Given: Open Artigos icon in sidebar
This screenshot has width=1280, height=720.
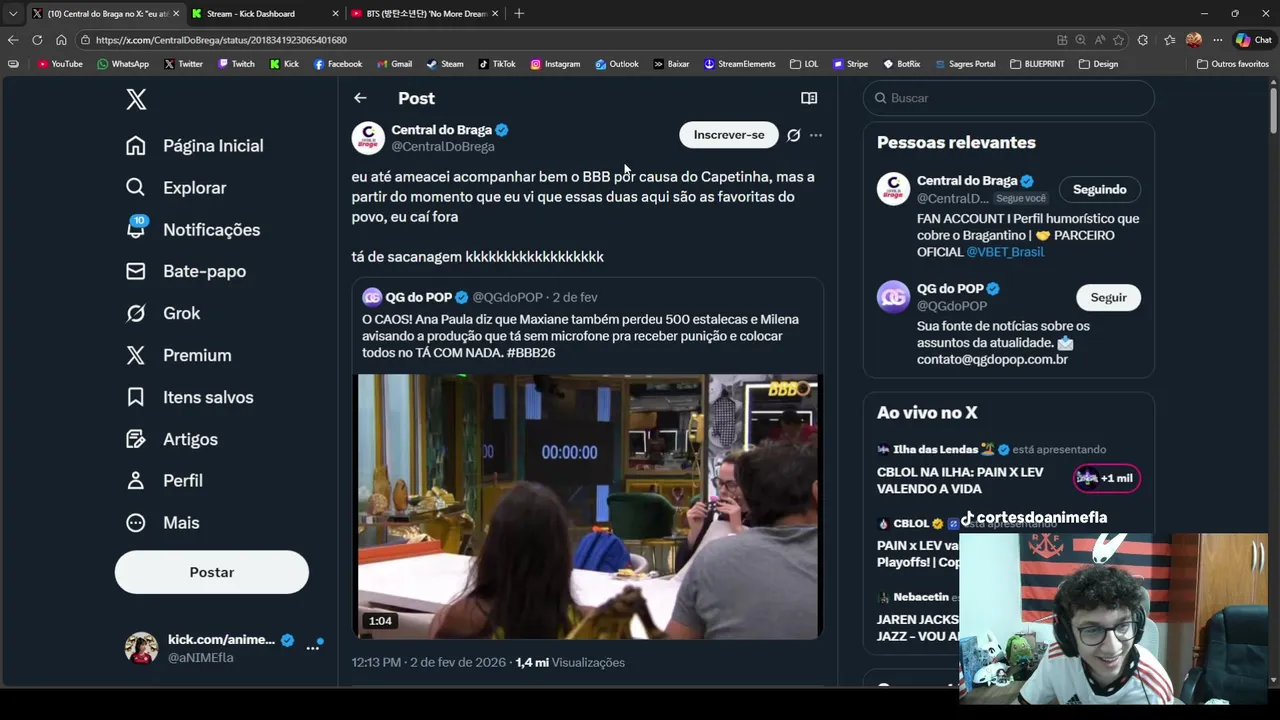Looking at the screenshot, I should click(136, 439).
